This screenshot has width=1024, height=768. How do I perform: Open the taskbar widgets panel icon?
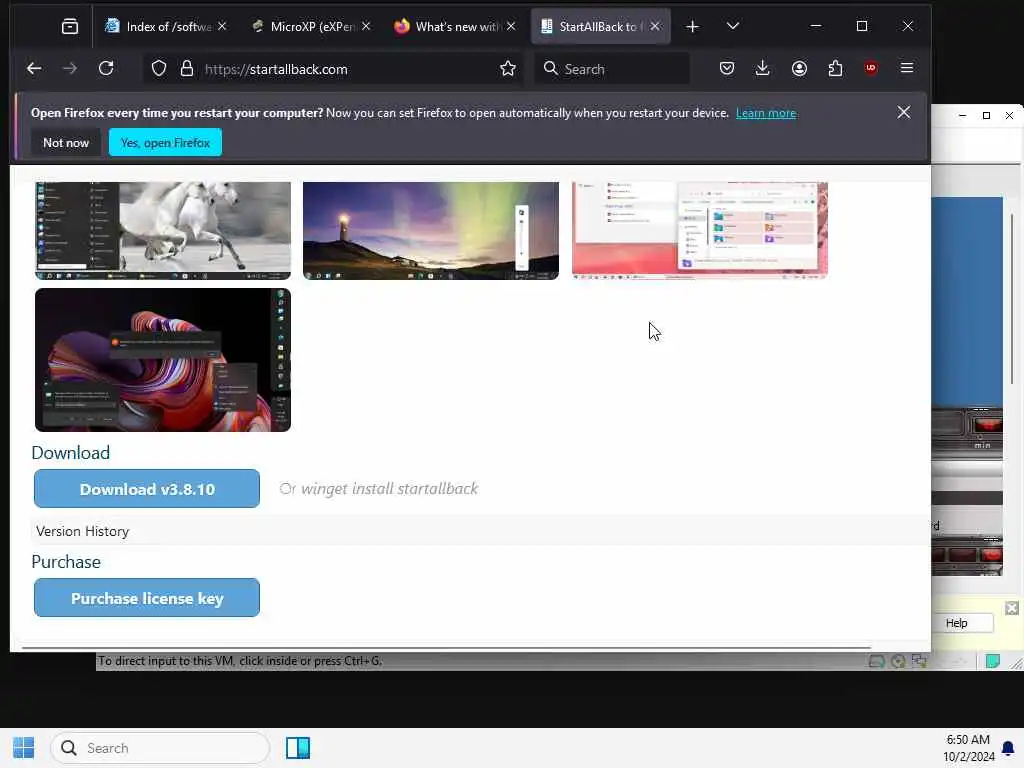[298, 748]
